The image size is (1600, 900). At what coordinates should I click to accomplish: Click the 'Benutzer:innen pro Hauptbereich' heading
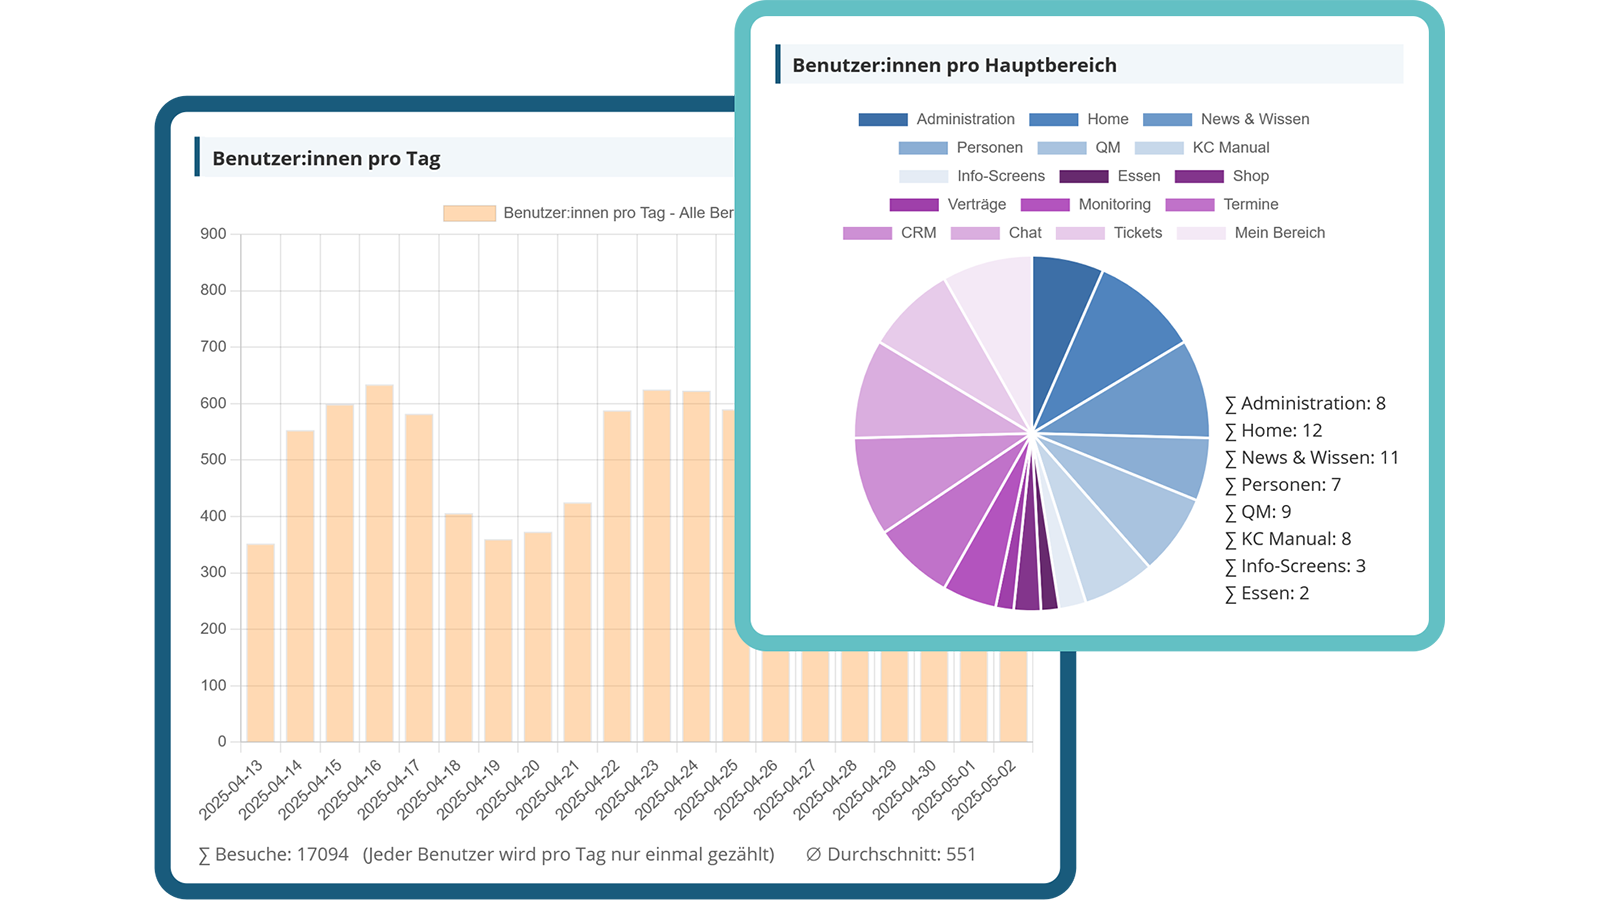tap(954, 65)
